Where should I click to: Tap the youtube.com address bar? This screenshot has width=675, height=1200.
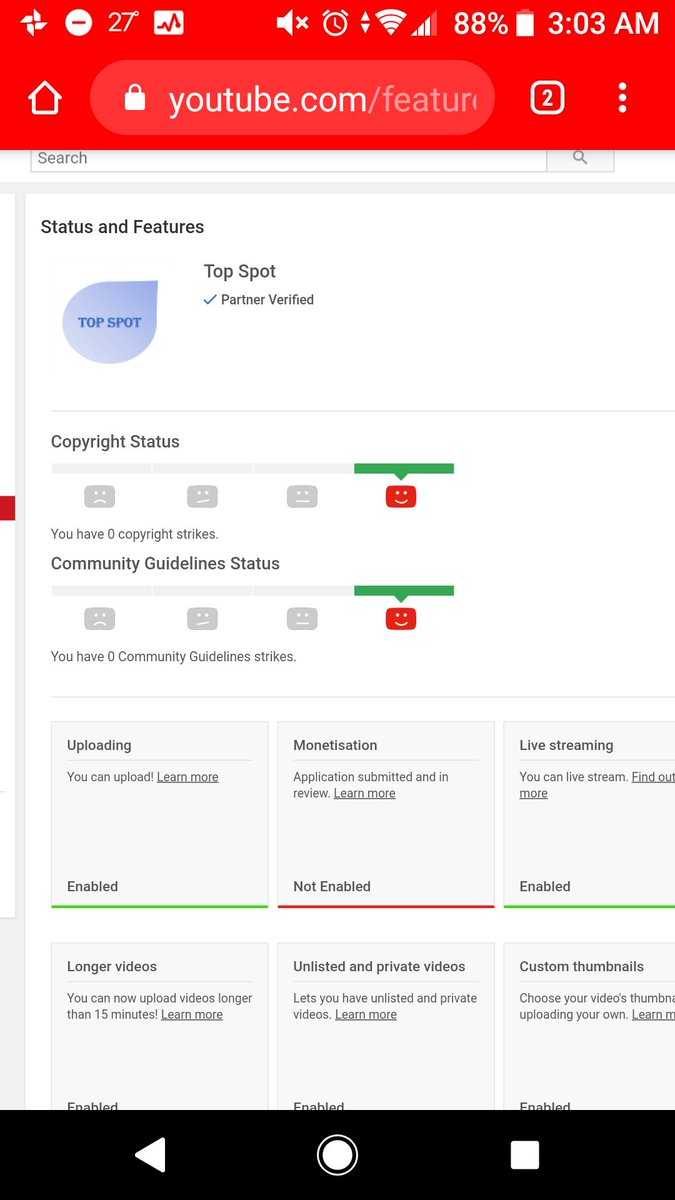(x=293, y=98)
